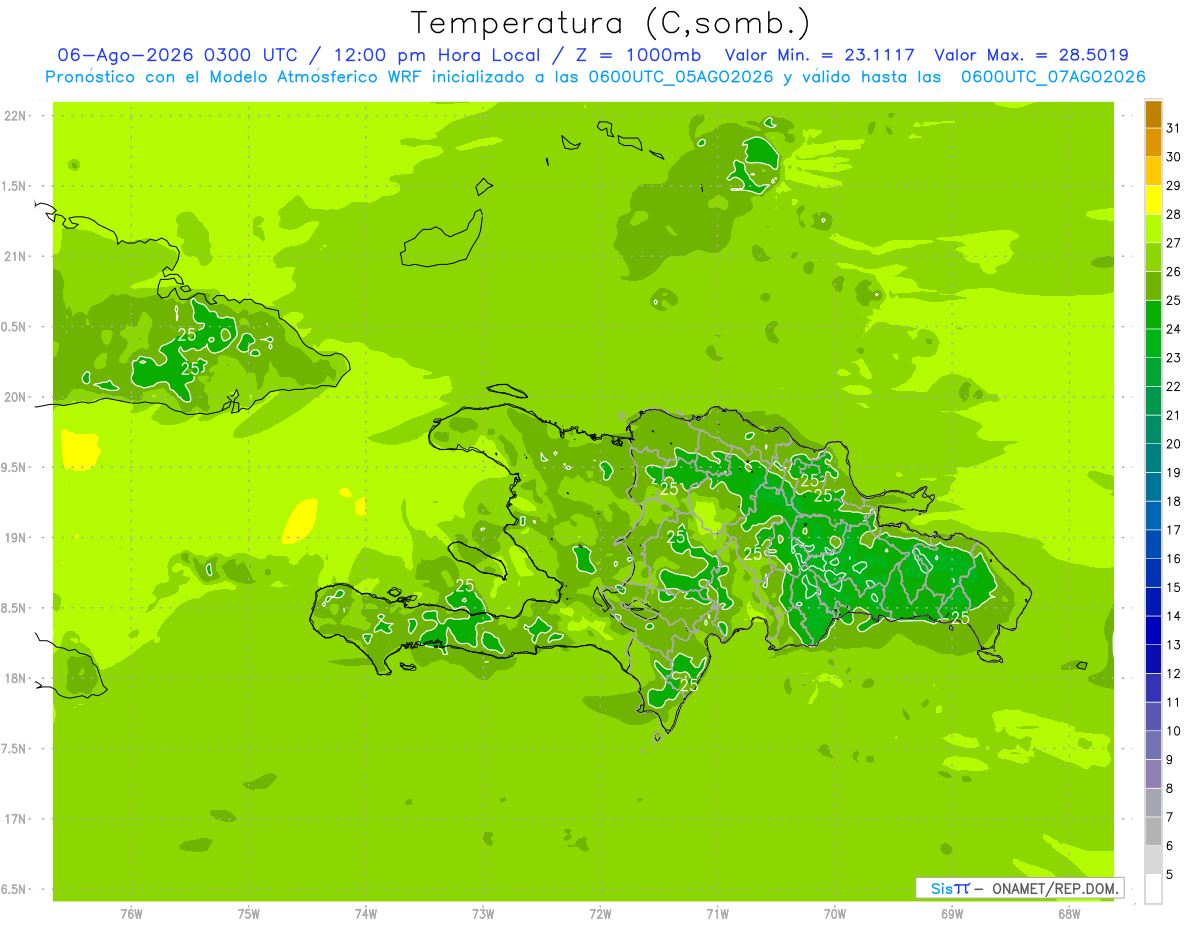This screenshot has height=927, width=1200.
Task: Click the legend swatch between 27 and 28
Action: pyautogui.click(x=1153, y=229)
